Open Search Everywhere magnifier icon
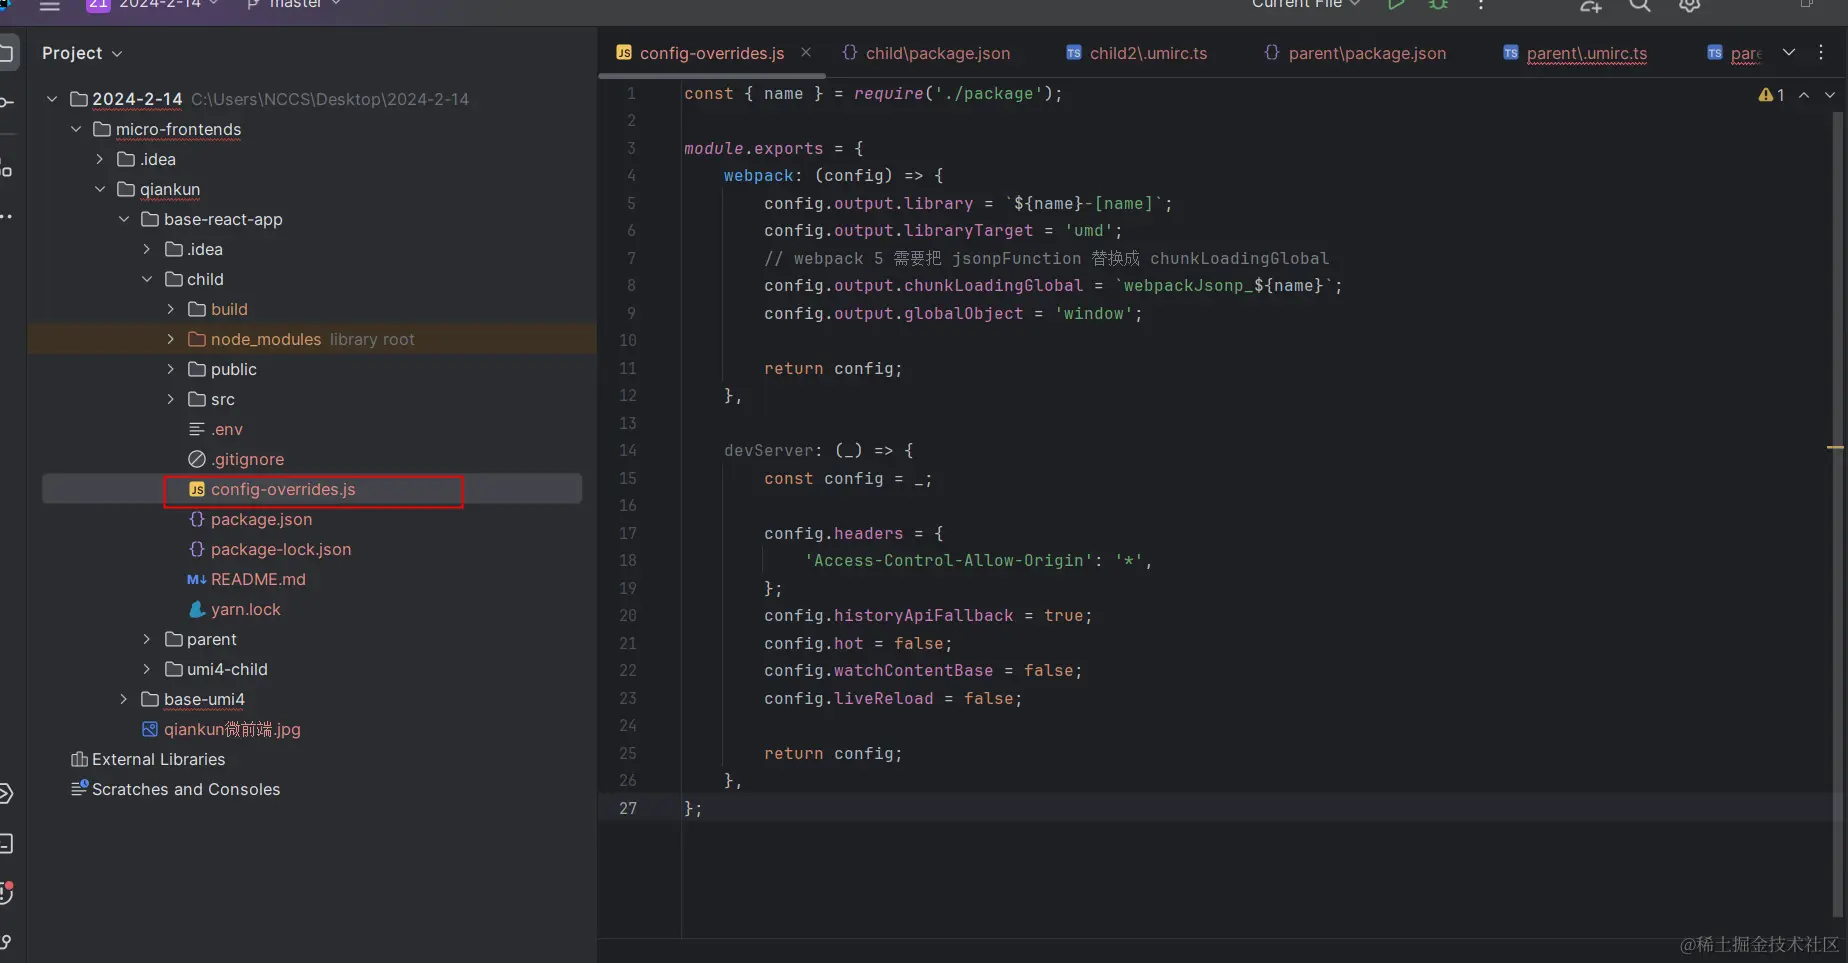This screenshot has width=1848, height=963. pyautogui.click(x=1639, y=6)
